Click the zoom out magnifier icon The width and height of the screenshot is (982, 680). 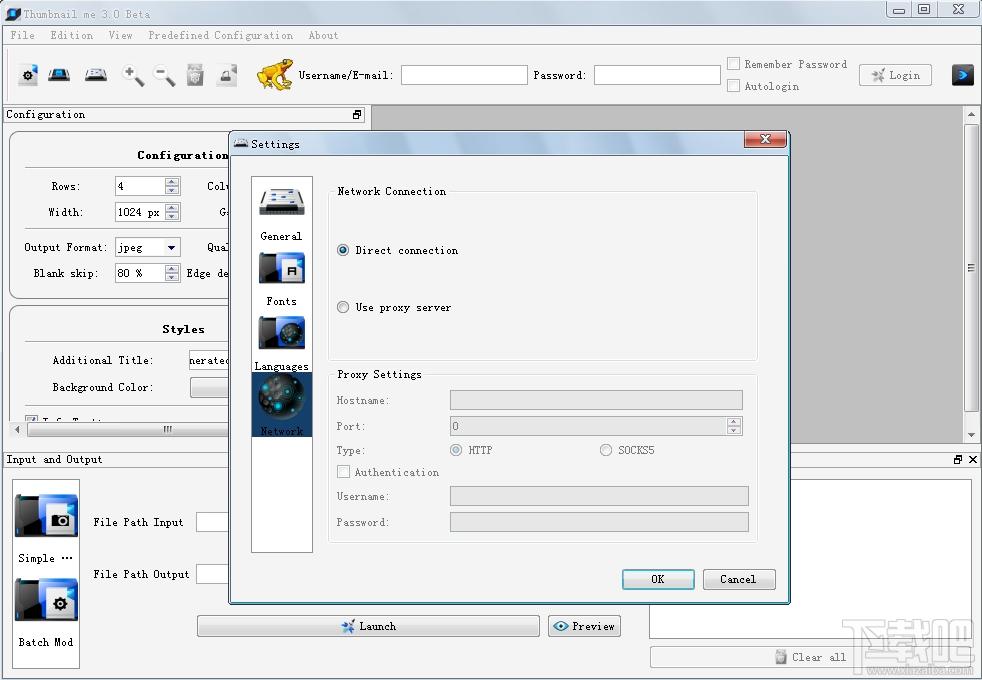[x=164, y=76]
